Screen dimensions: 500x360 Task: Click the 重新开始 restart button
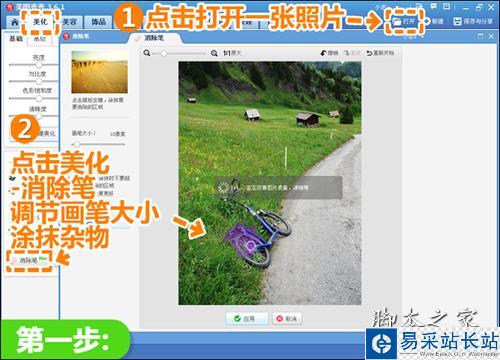380,53
